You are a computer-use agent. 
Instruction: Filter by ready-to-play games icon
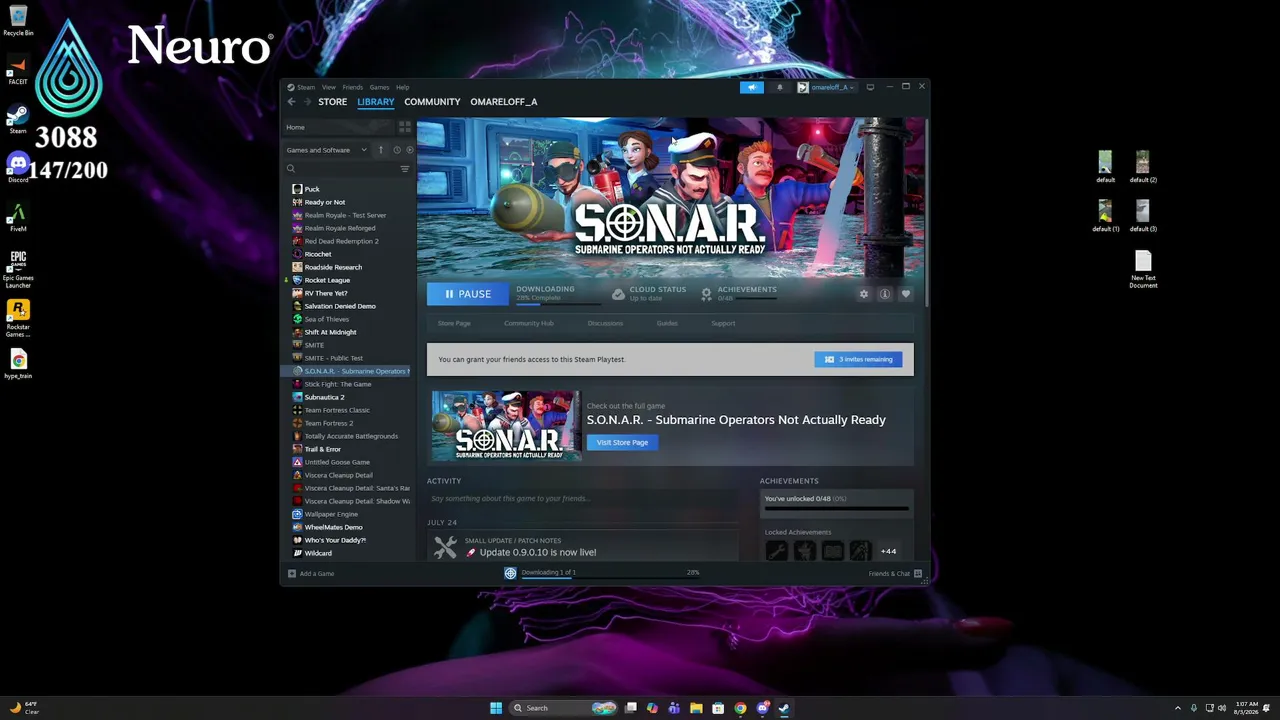[x=409, y=150]
